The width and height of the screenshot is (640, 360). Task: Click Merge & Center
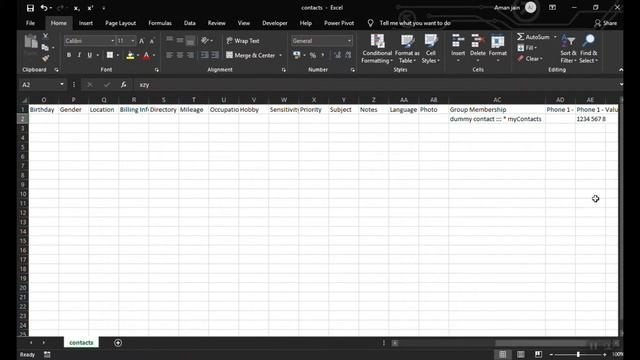pos(251,55)
